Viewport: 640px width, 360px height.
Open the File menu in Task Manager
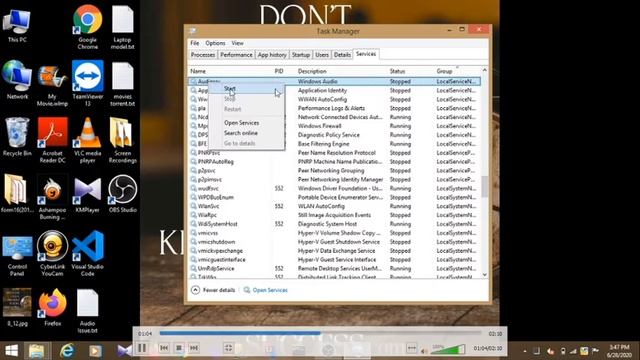click(195, 43)
